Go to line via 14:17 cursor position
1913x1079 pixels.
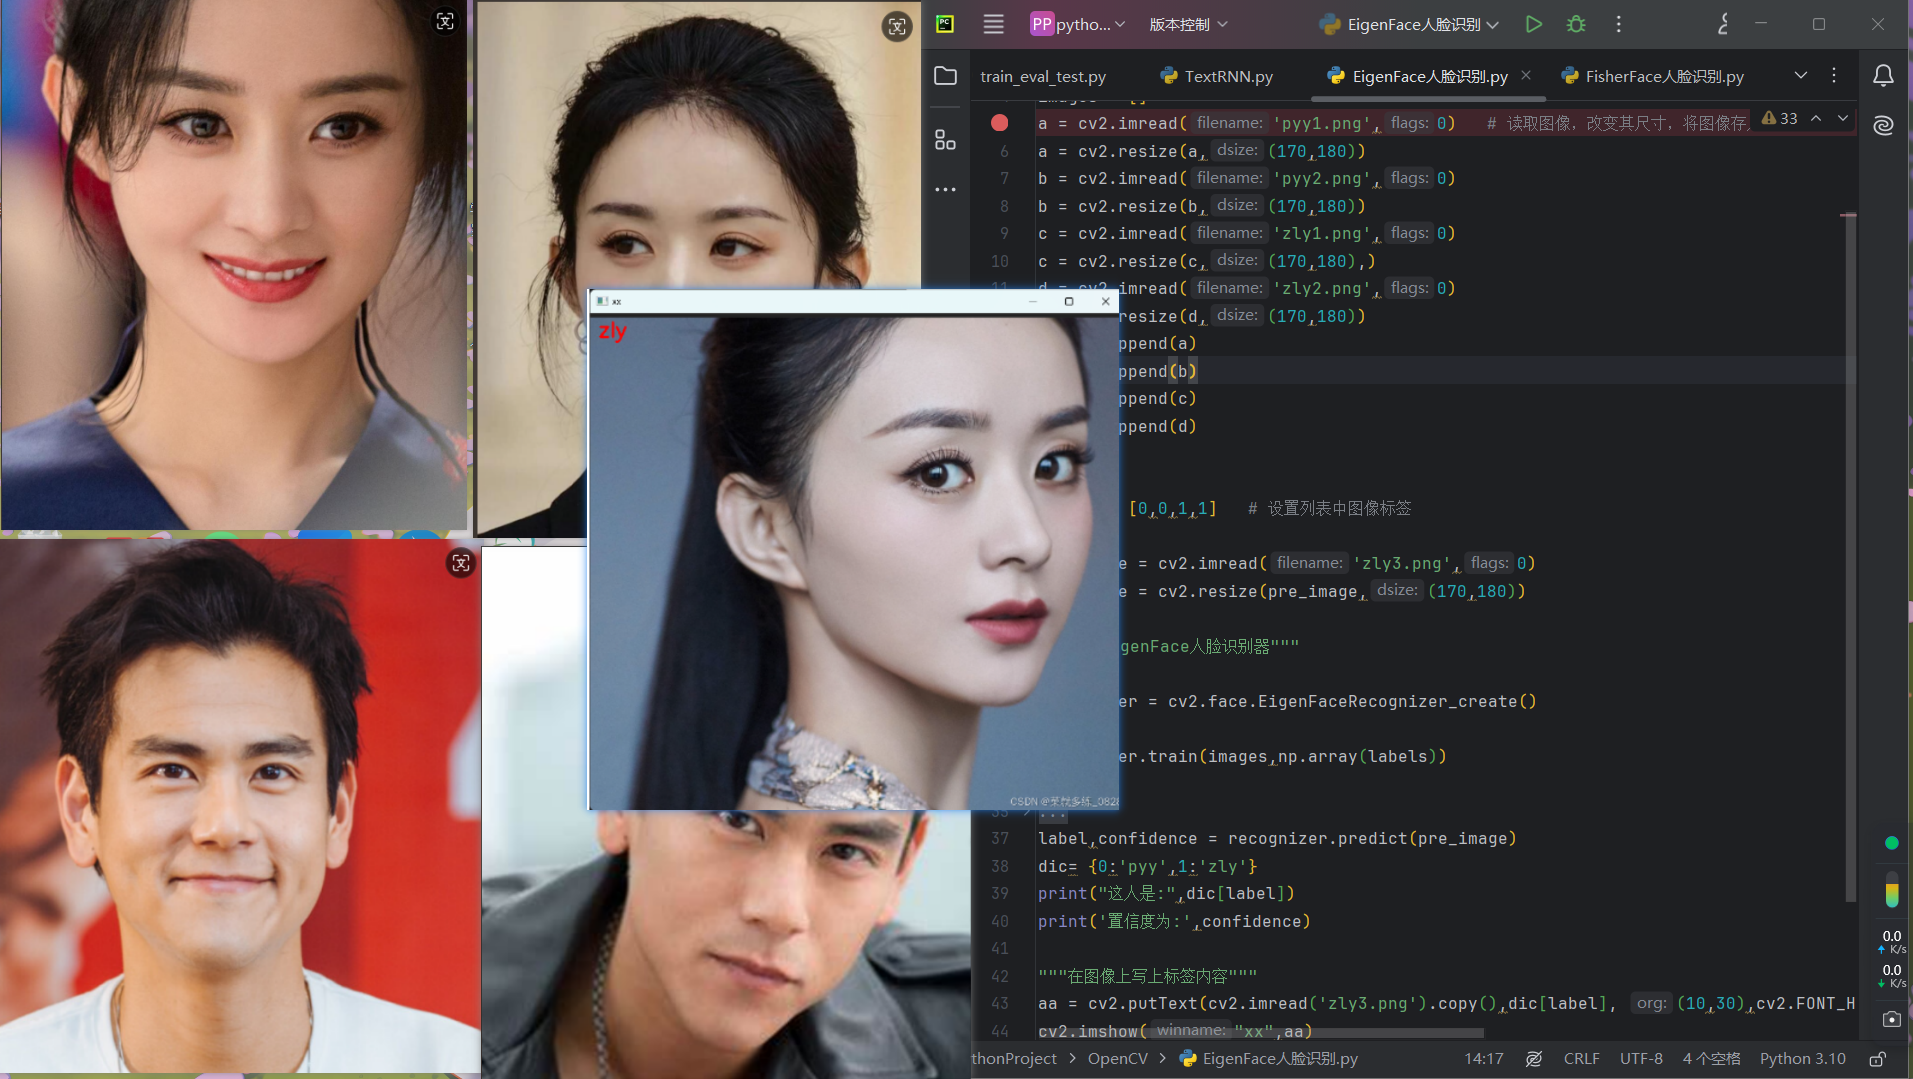coord(1484,1058)
